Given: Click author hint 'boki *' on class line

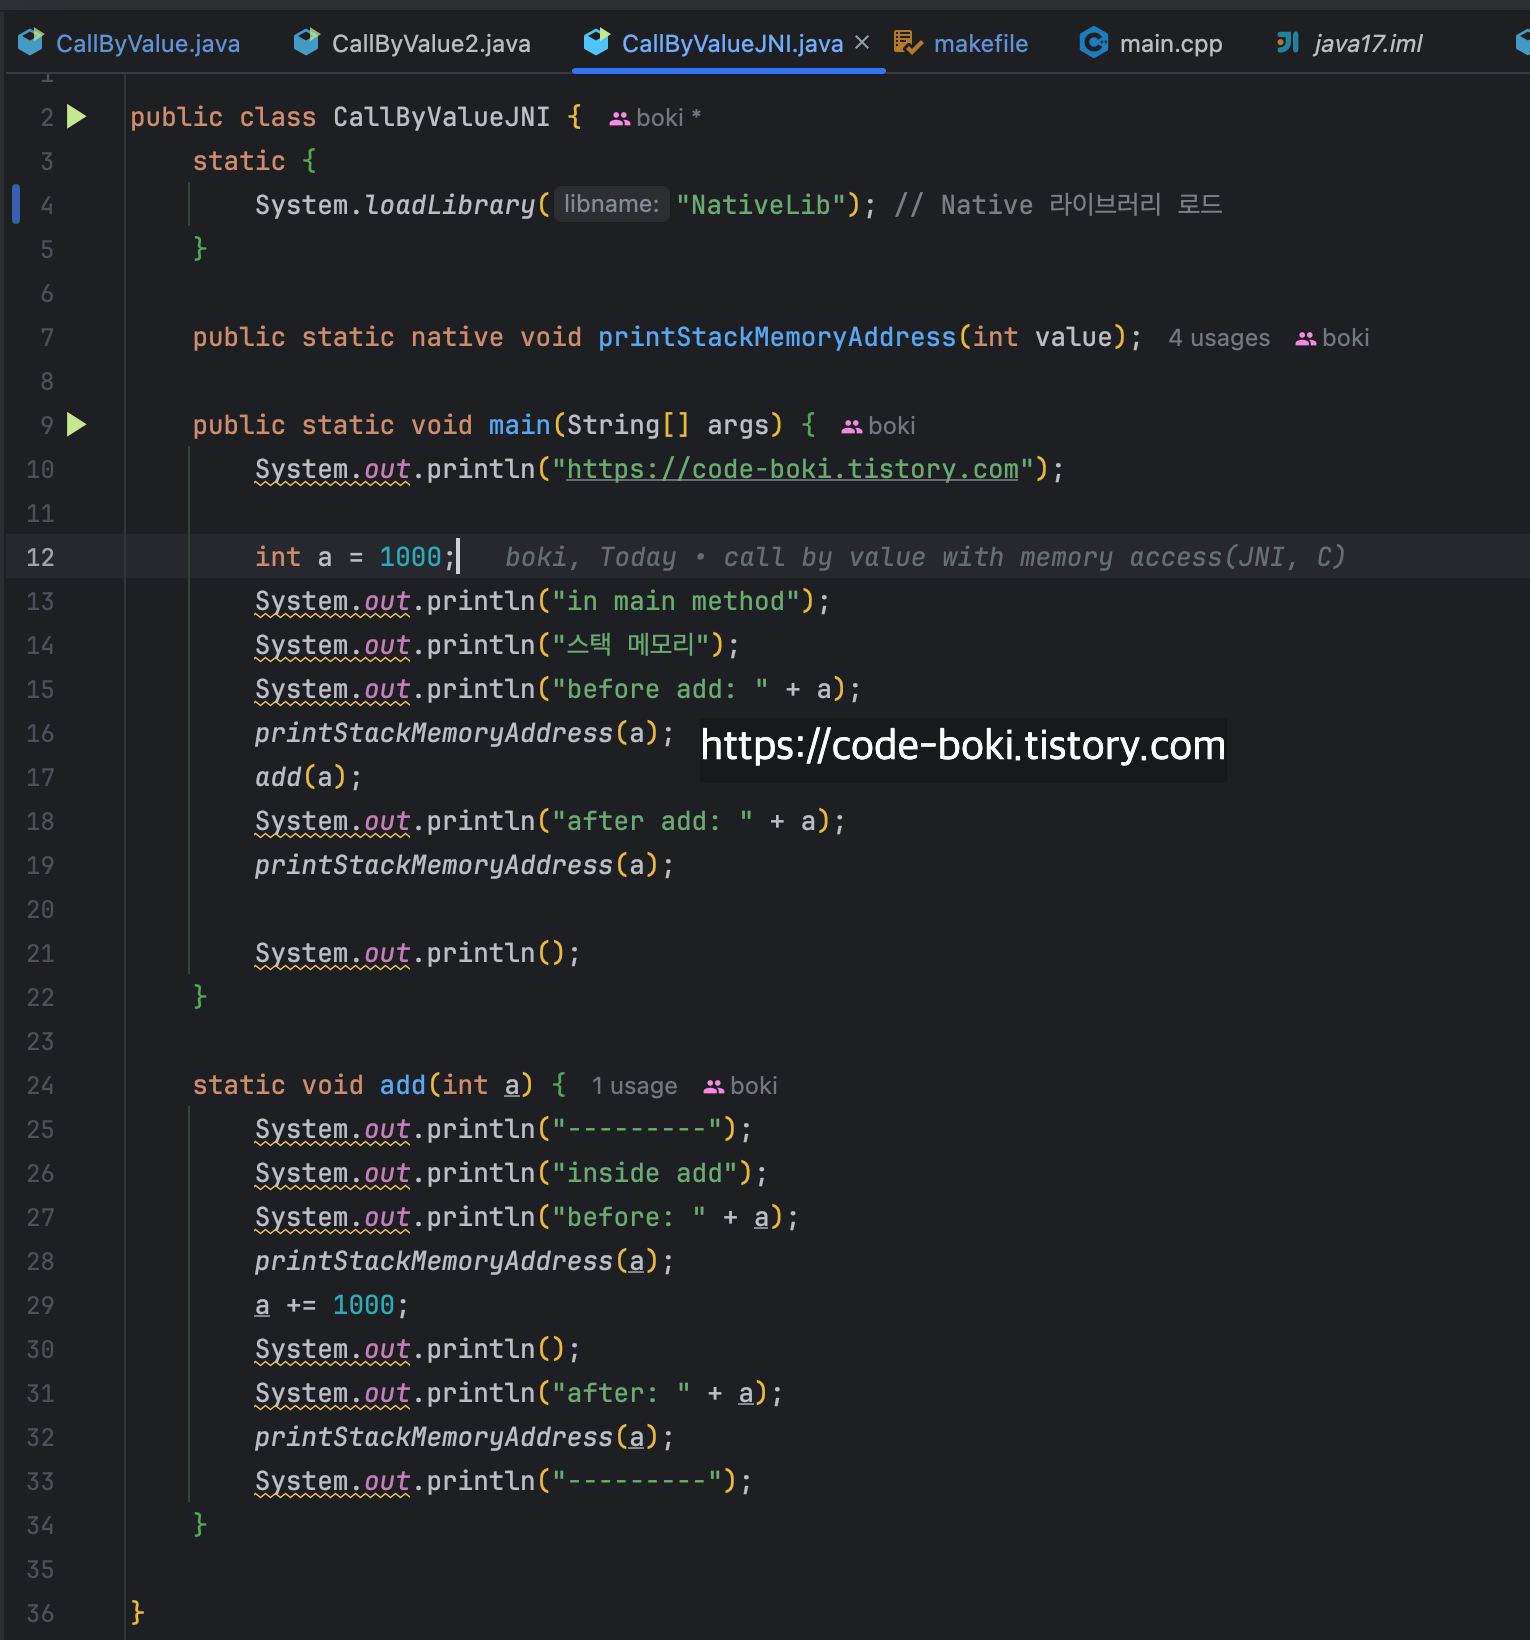Looking at the screenshot, I should click(656, 118).
